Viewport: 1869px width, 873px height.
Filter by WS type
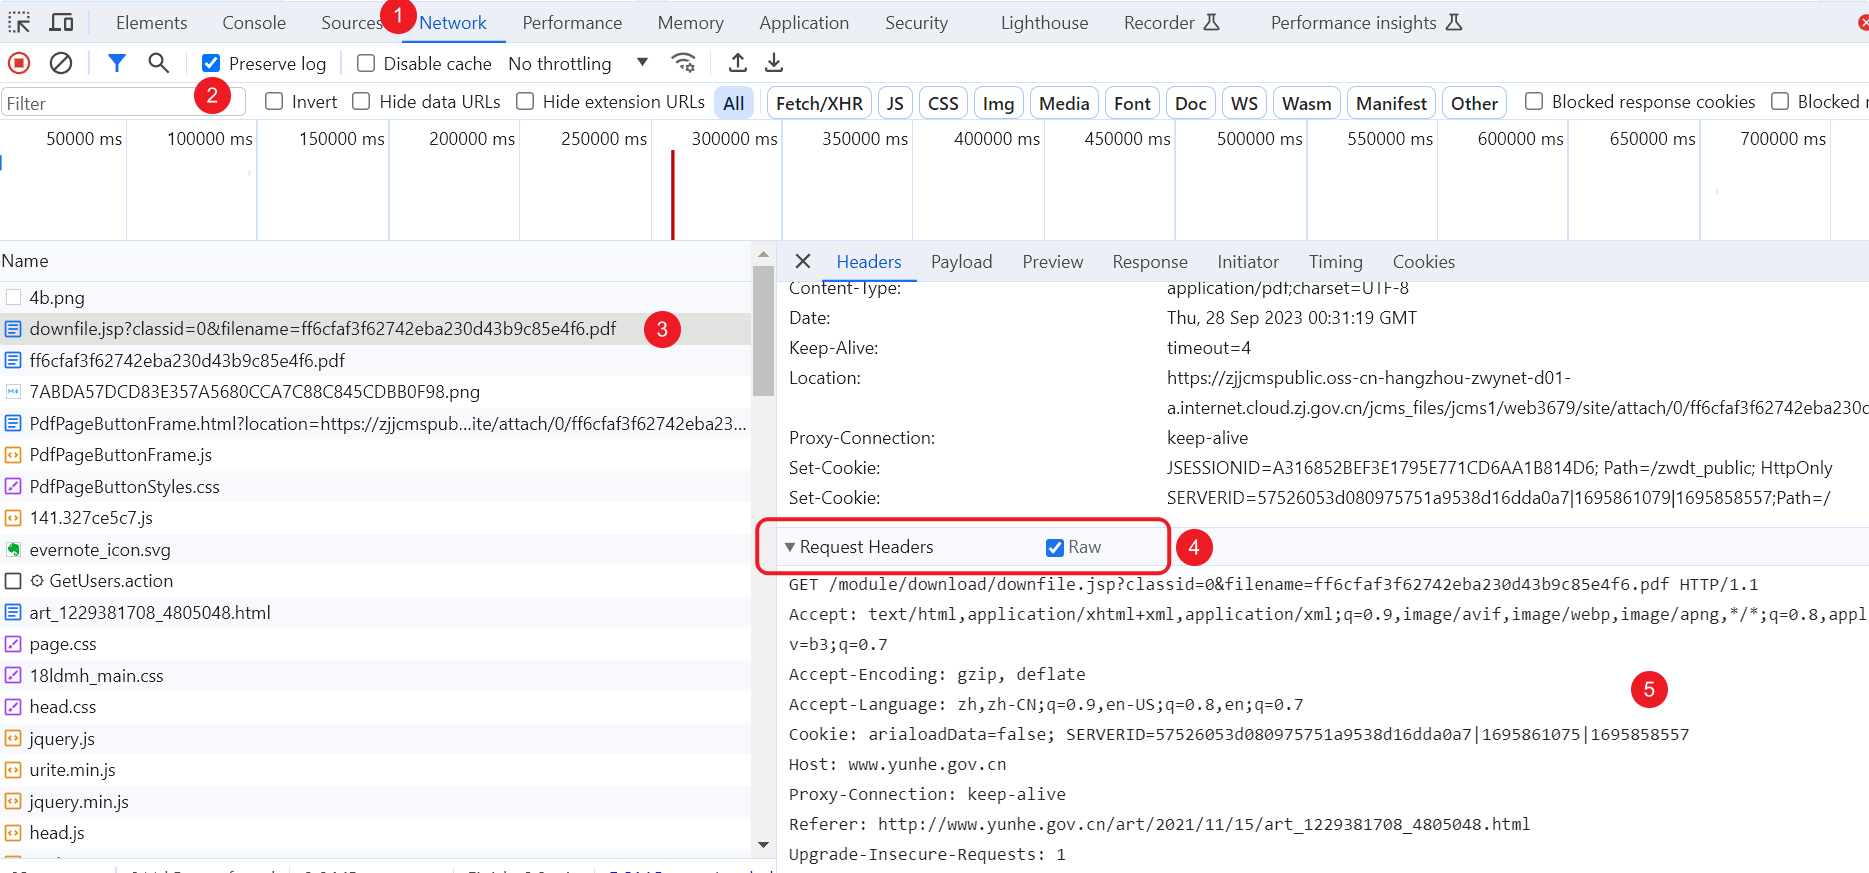[1244, 103]
